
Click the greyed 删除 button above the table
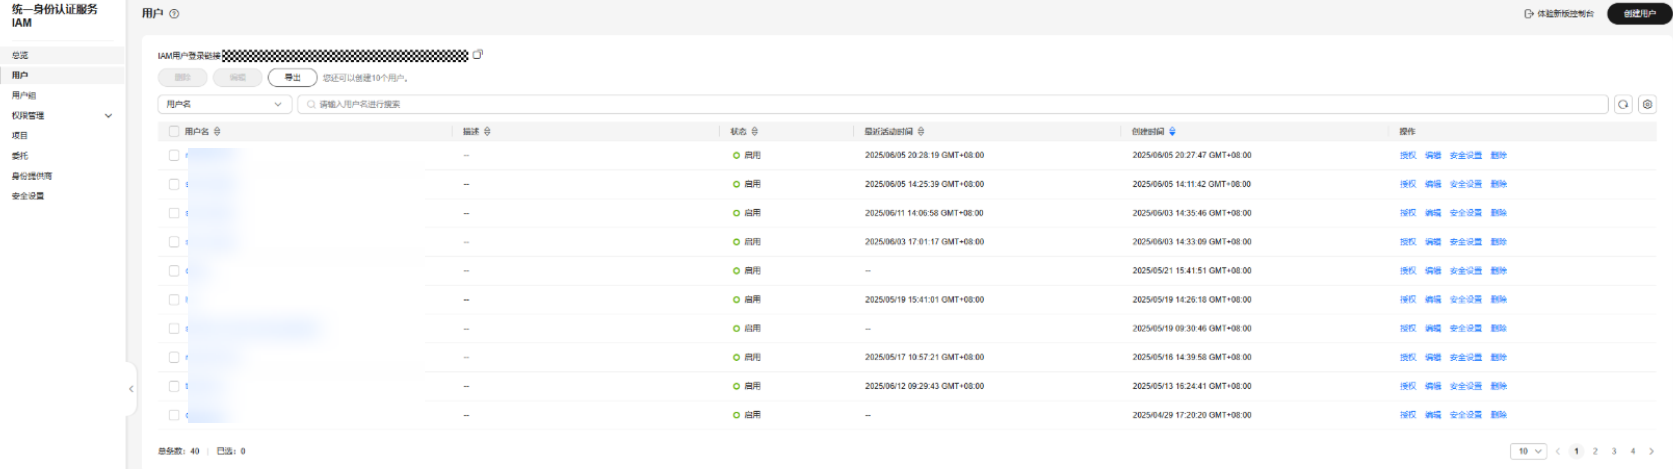pyautogui.click(x=182, y=78)
